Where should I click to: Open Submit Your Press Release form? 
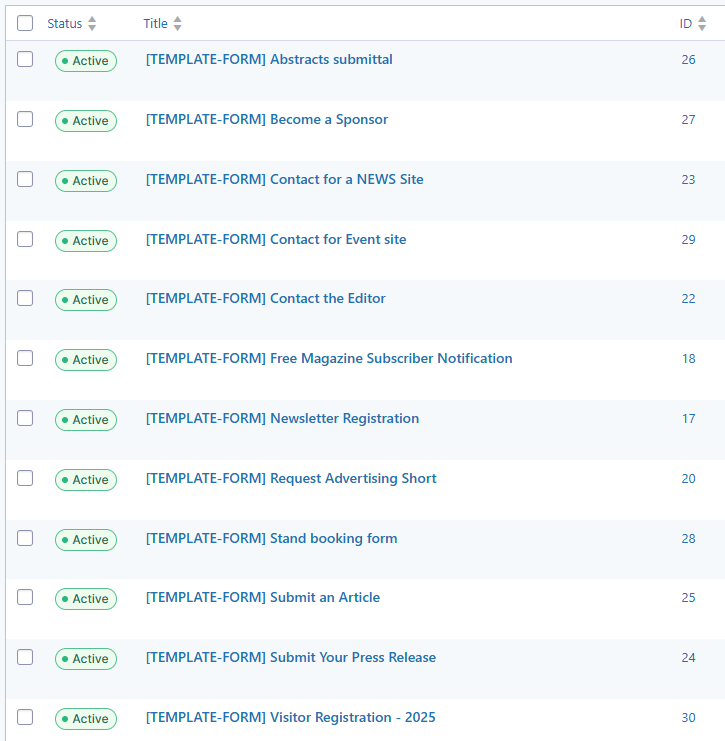(x=291, y=658)
